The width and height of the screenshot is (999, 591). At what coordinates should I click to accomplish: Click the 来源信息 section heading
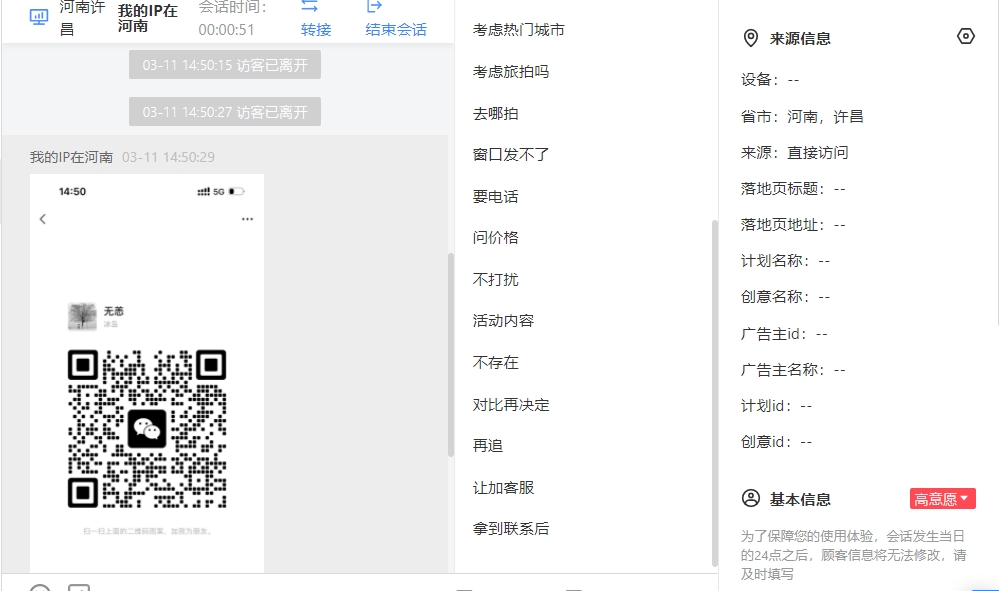pyautogui.click(x=800, y=39)
